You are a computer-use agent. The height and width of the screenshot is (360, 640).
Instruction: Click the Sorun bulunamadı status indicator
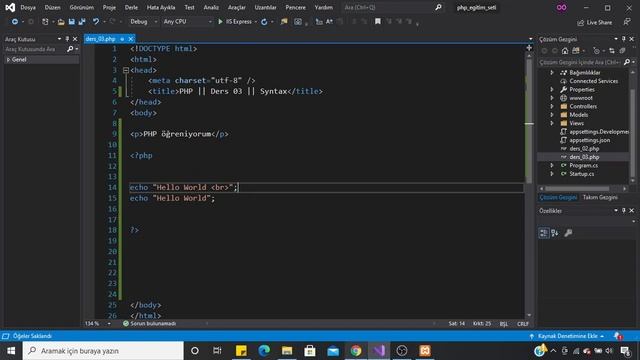[149, 324]
